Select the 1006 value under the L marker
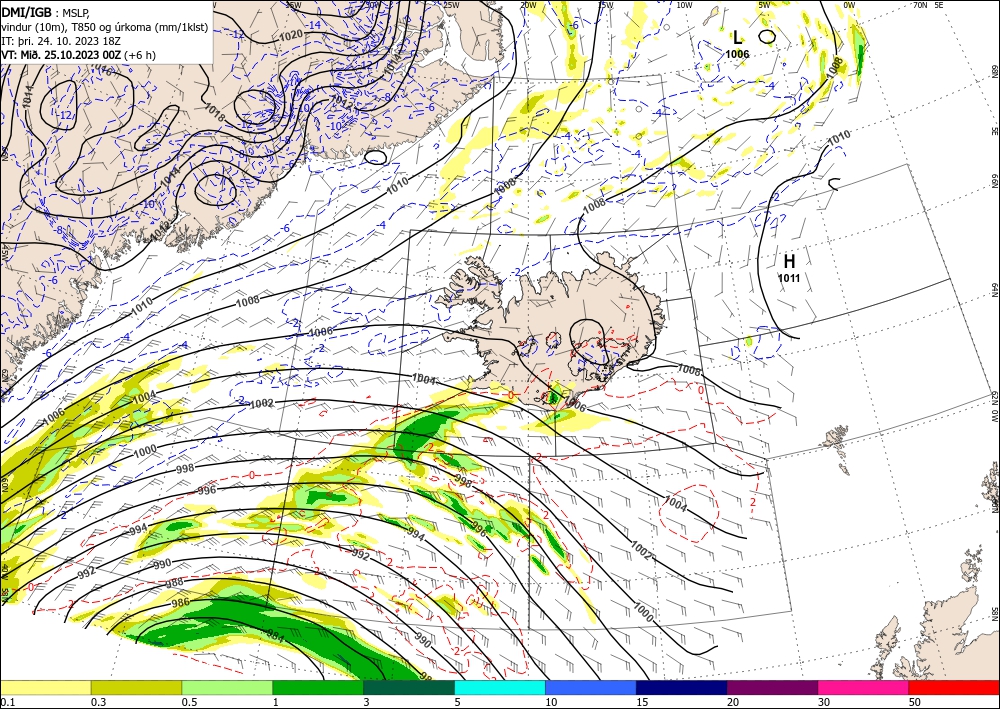 737,54
